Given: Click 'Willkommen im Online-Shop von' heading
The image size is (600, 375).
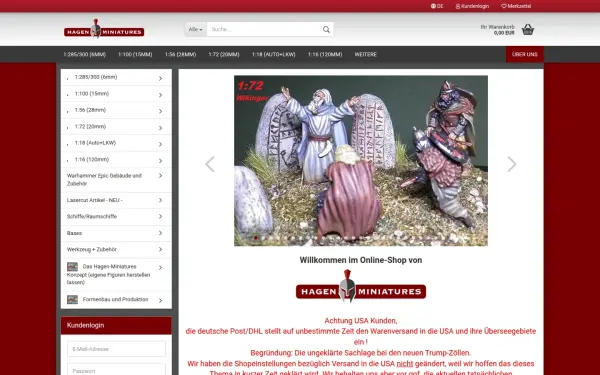Looking at the screenshot, I should [361, 260].
